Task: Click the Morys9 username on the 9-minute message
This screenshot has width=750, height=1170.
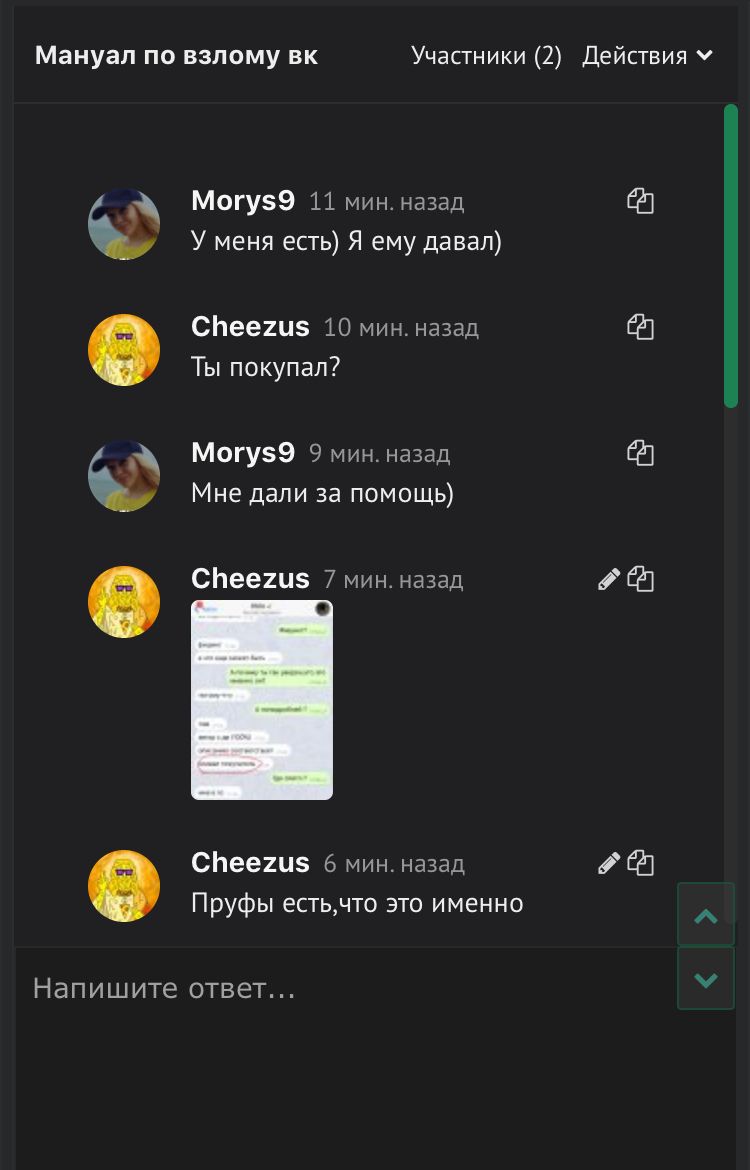Action: [x=243, y=453]
